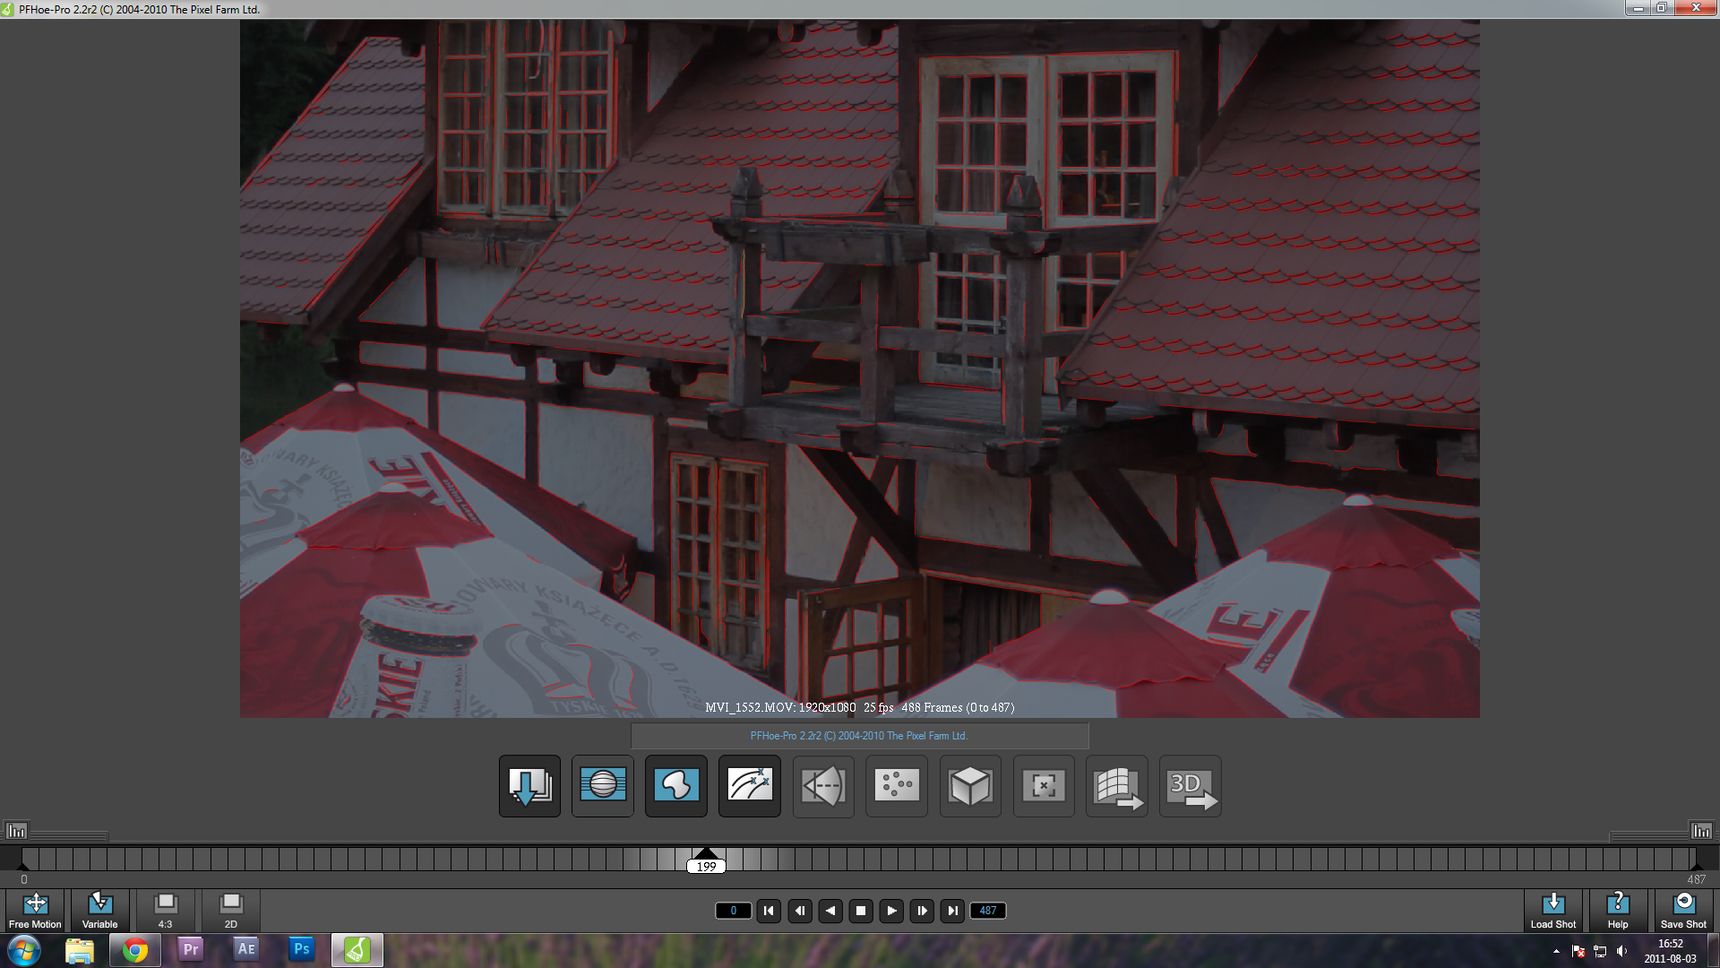Click the left panel slider below viewport
This screenshot has width=1720, height=968.
(x=69, y=835)
